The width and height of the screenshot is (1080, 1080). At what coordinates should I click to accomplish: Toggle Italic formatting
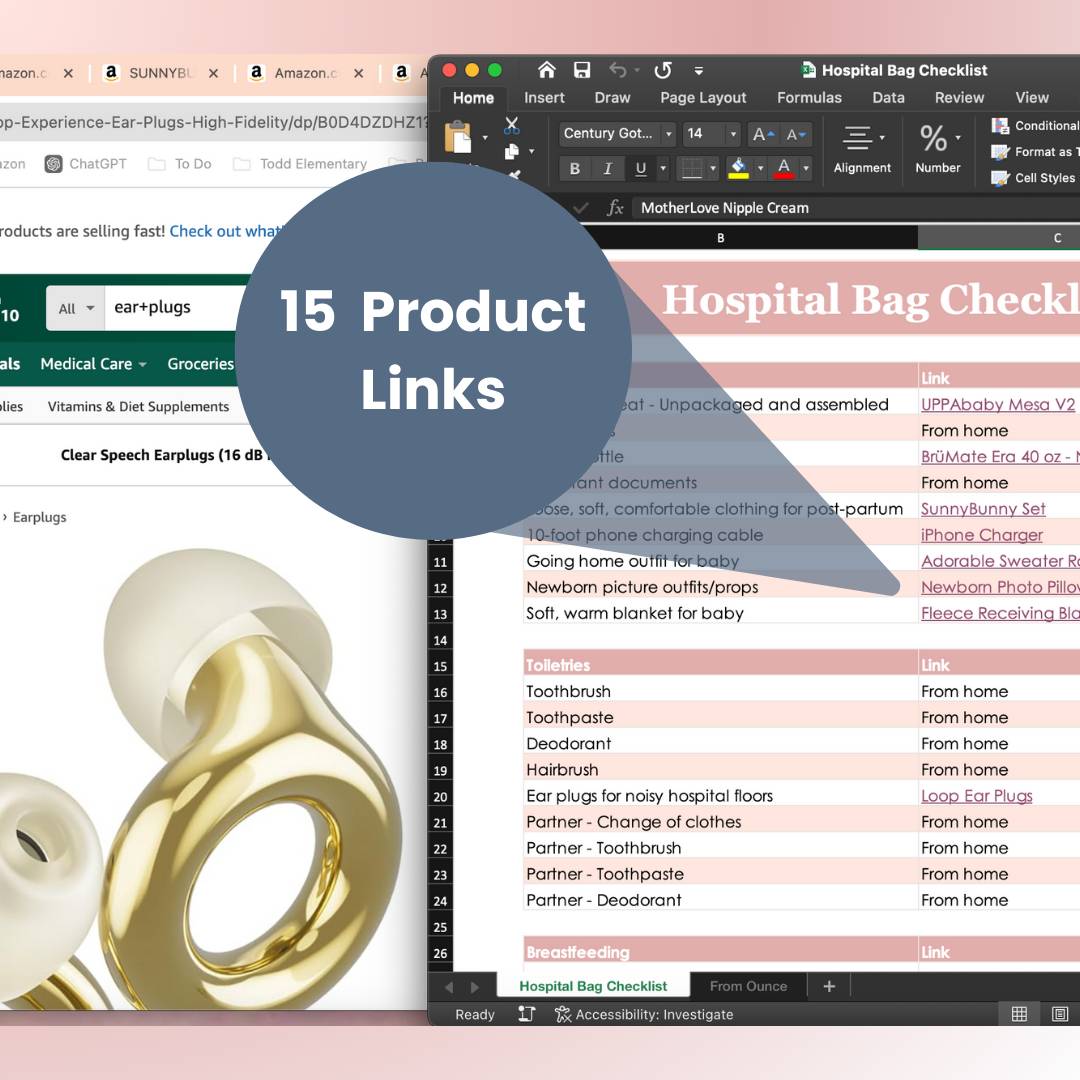(607, 168)
